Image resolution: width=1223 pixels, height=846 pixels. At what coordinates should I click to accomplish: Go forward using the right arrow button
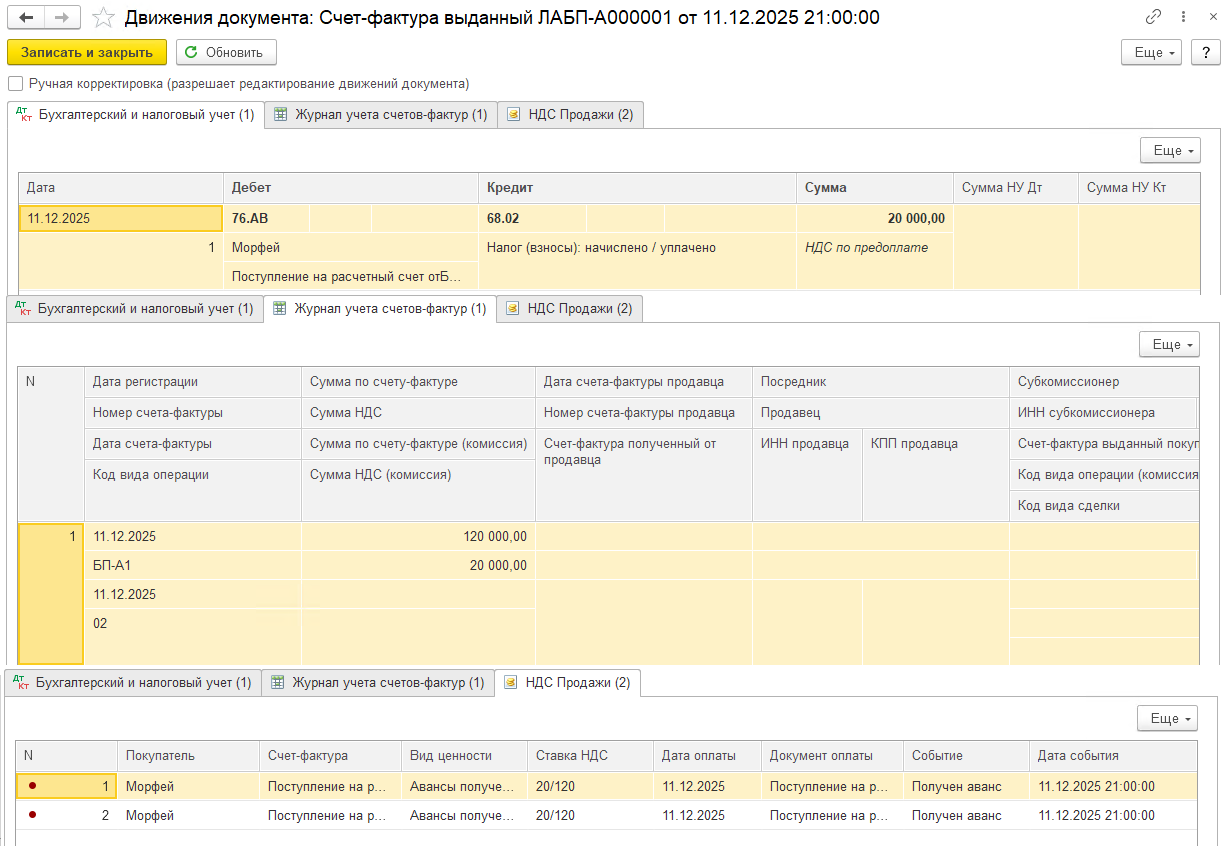click(62, 17)
